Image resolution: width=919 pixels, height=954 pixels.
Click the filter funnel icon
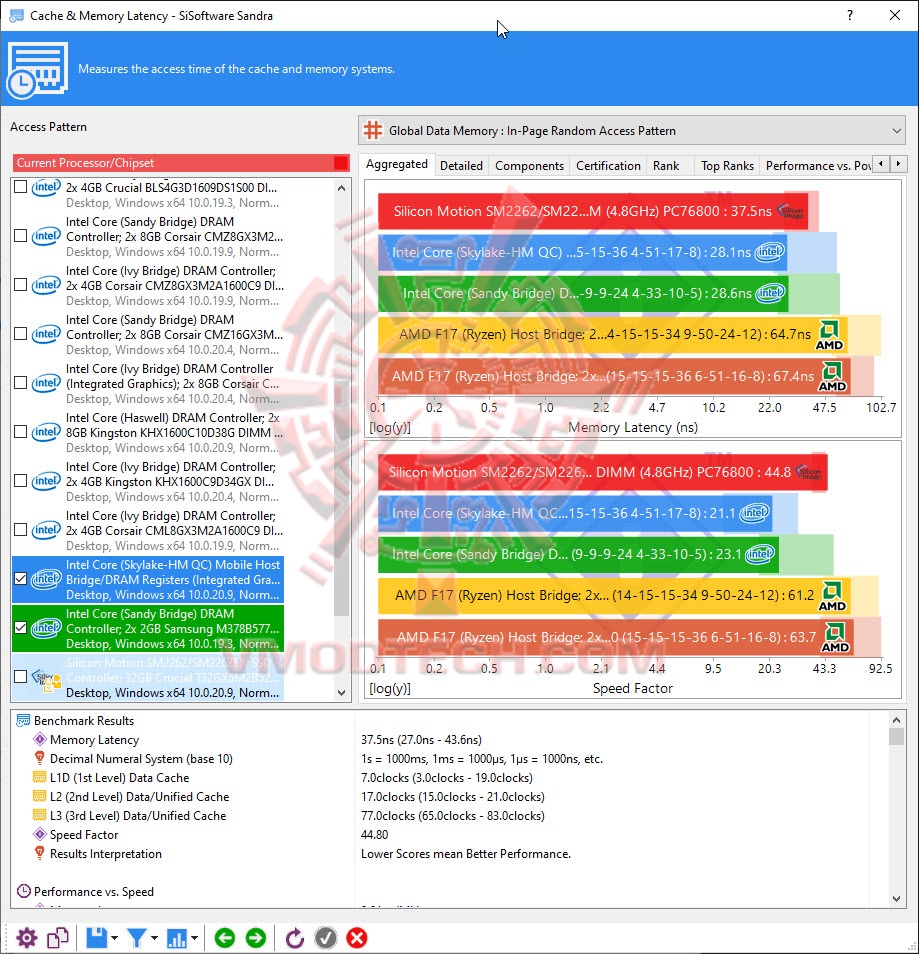coord(136,938)
